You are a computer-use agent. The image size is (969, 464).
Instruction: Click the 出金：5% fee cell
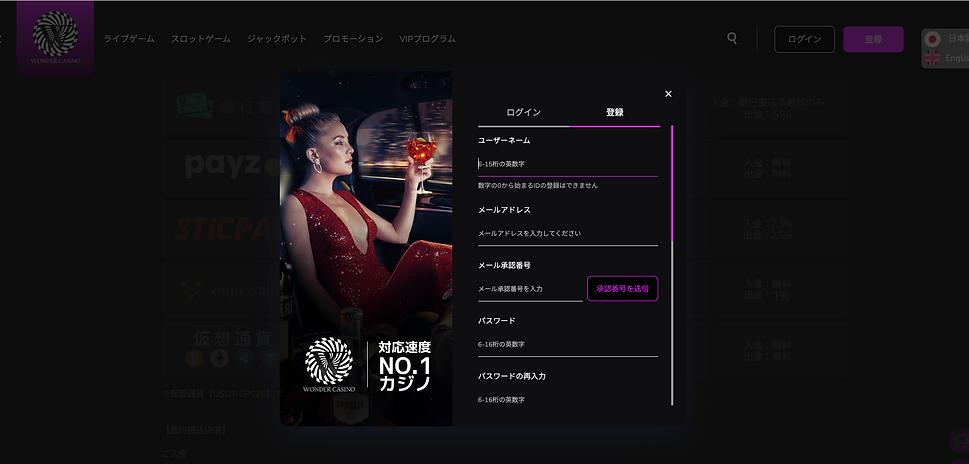point(767,114)
